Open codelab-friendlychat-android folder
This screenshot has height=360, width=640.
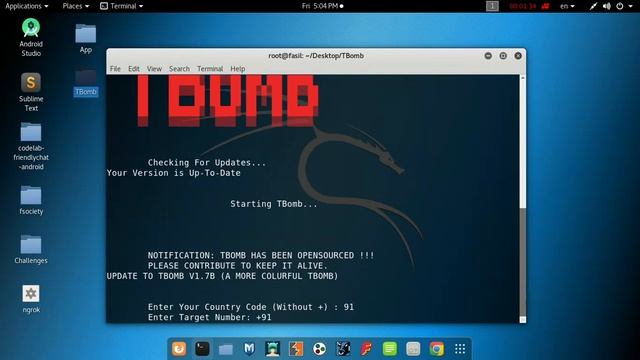point(31,147)
